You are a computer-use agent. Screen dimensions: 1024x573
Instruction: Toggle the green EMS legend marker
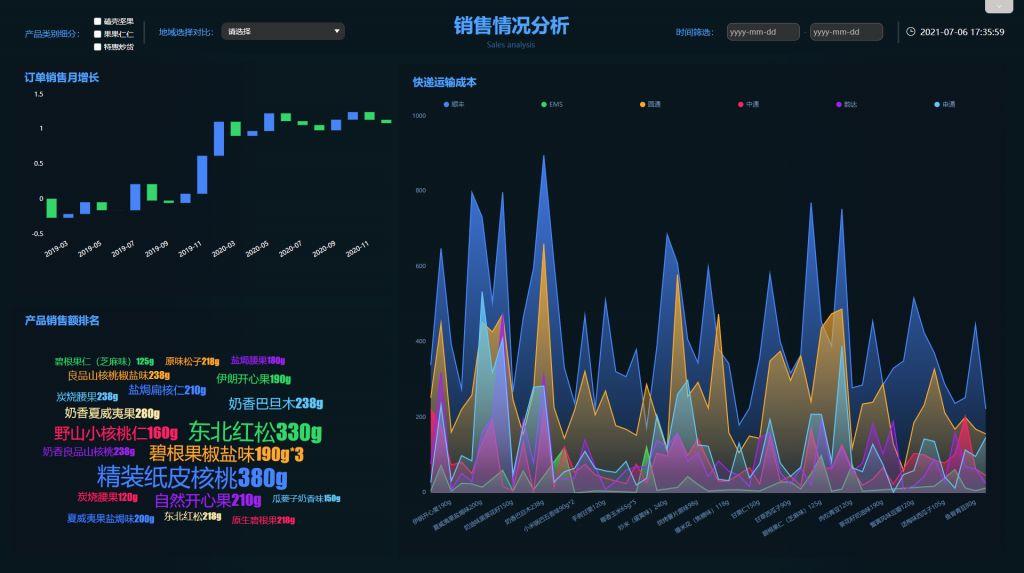click(544, 105)
